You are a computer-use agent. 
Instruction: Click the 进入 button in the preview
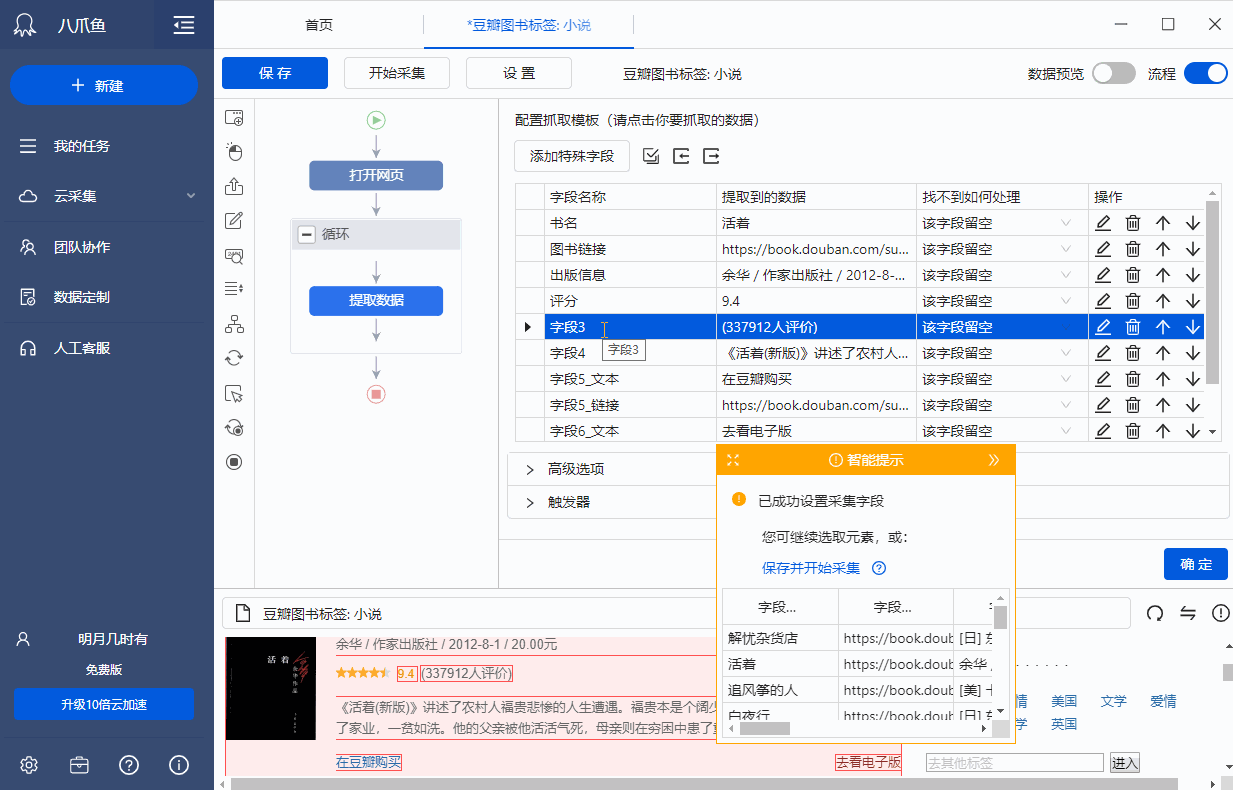[x=1125, y=763]
